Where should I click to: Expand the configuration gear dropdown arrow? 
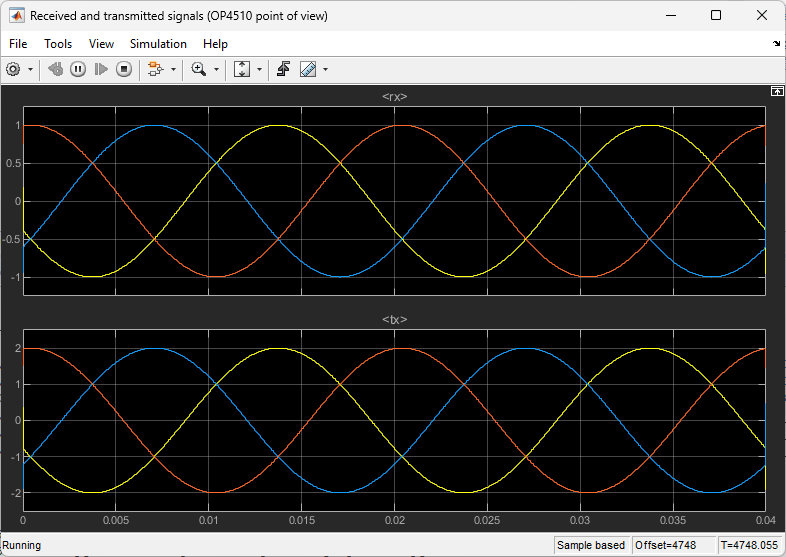[x=31, y=69]
